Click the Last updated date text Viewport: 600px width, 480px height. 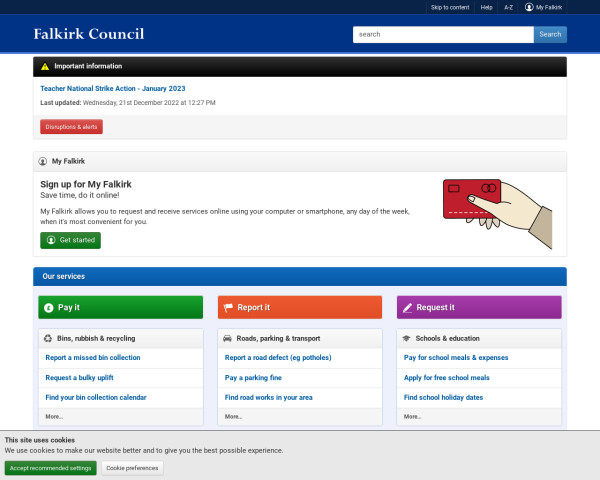128,103
